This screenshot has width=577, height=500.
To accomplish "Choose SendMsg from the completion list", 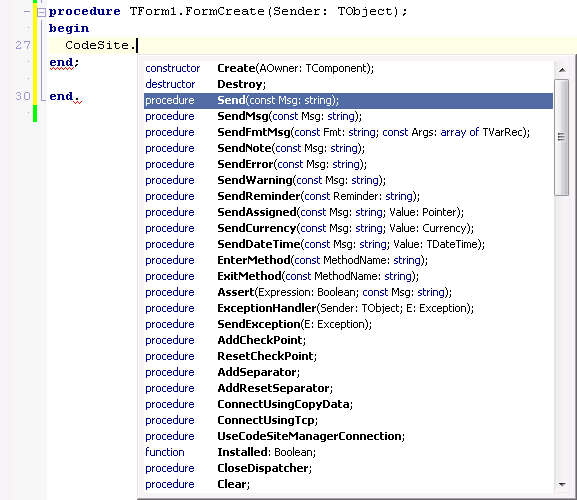I will click(x=348, y=116).
